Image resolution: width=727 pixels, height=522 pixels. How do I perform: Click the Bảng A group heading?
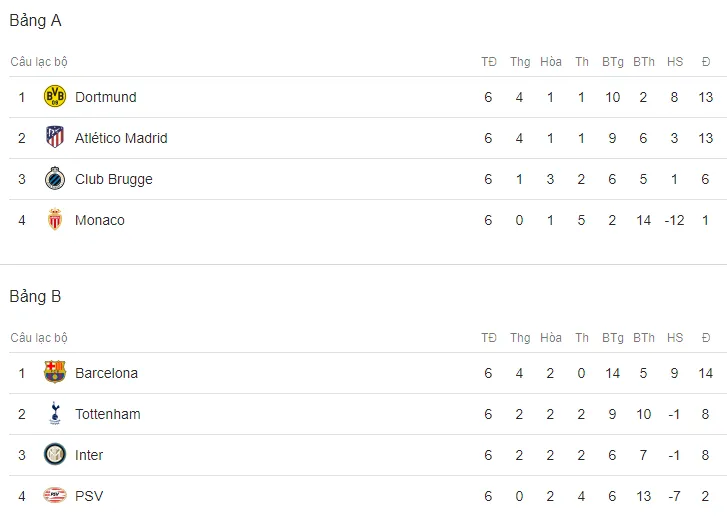point(35,21)
